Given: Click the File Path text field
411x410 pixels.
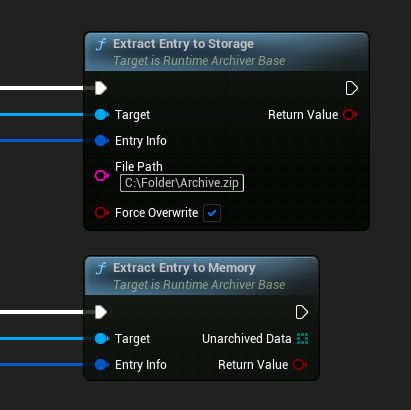Looking at the screenshot, I should pyautogui.click(x=182, y=183).
